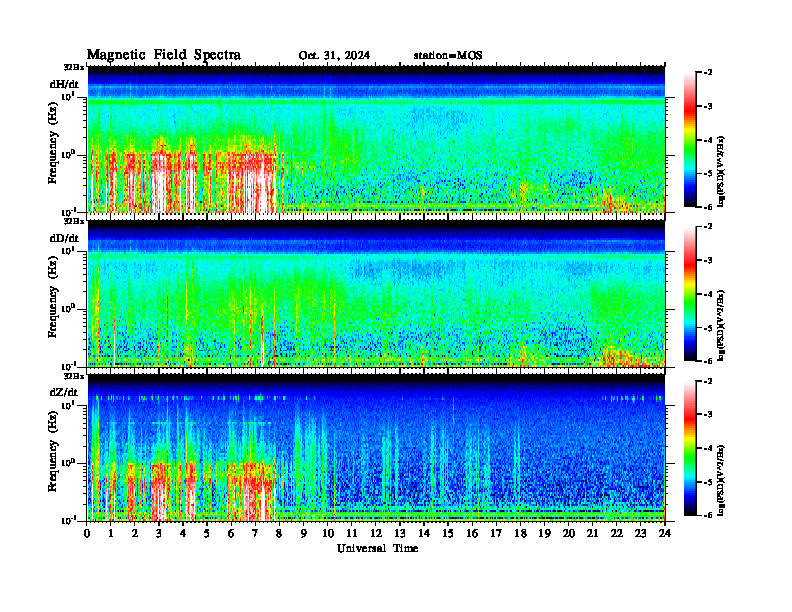The height and width of the screenshot is (612, 792).
Task: Click the dD/dt spectrogram plot area
Action: tap(376, 293)
